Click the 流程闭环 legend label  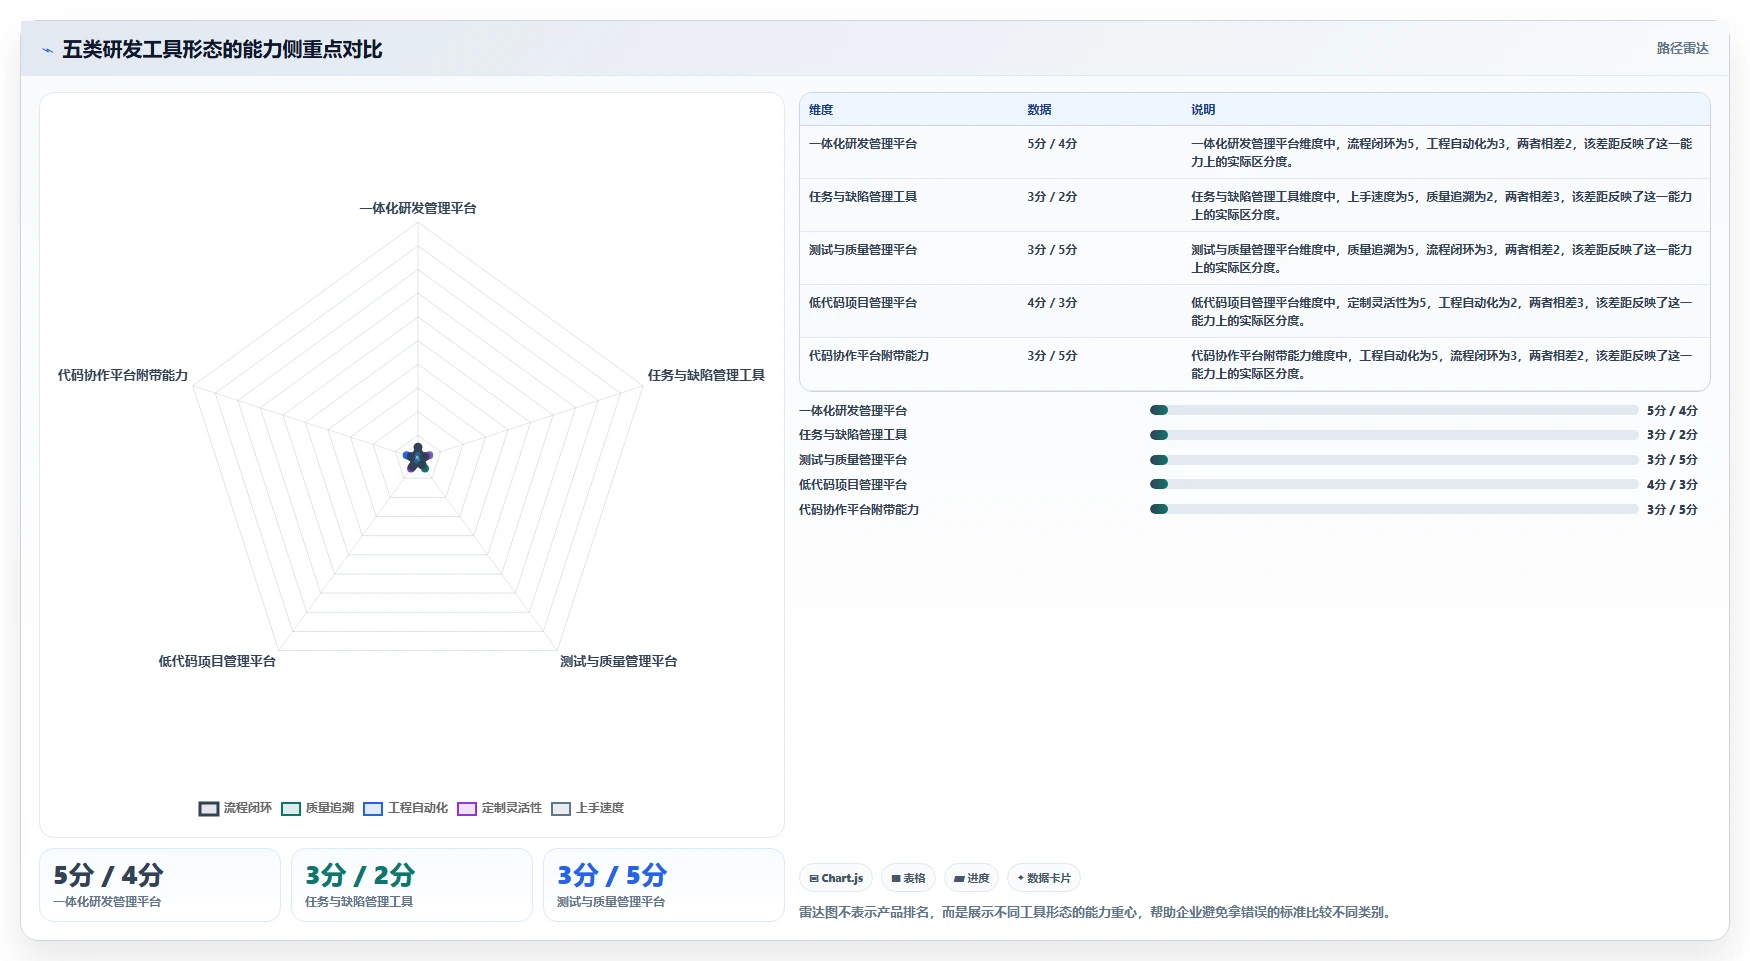tap(248, 808)
